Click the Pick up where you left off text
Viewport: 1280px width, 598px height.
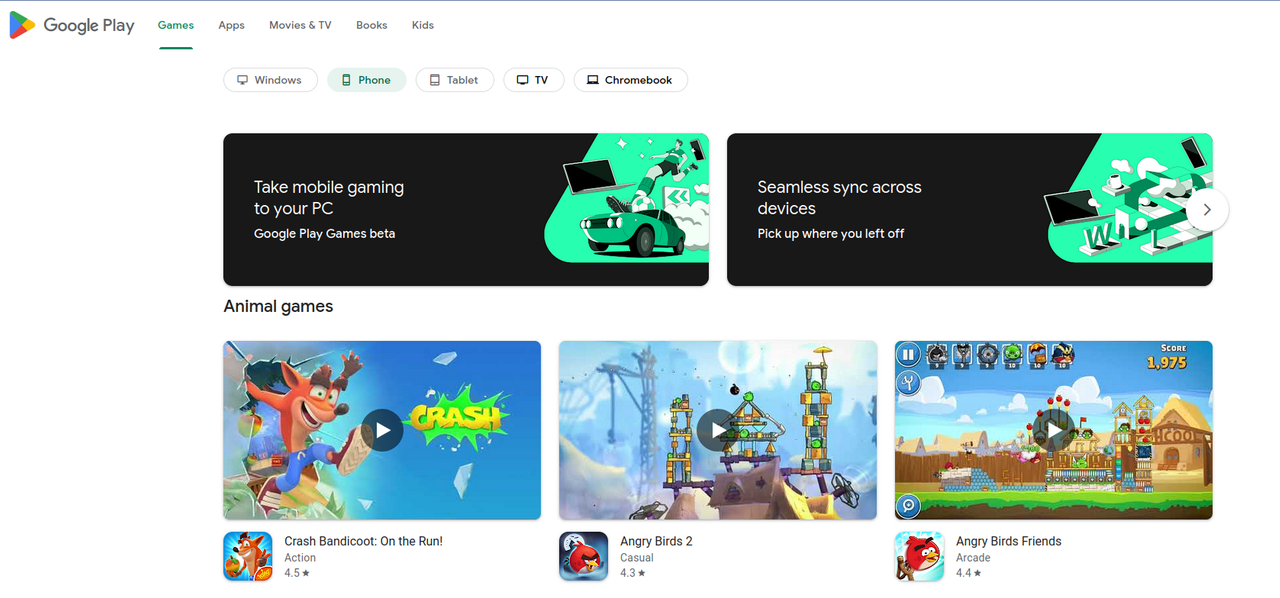[831, 234]
